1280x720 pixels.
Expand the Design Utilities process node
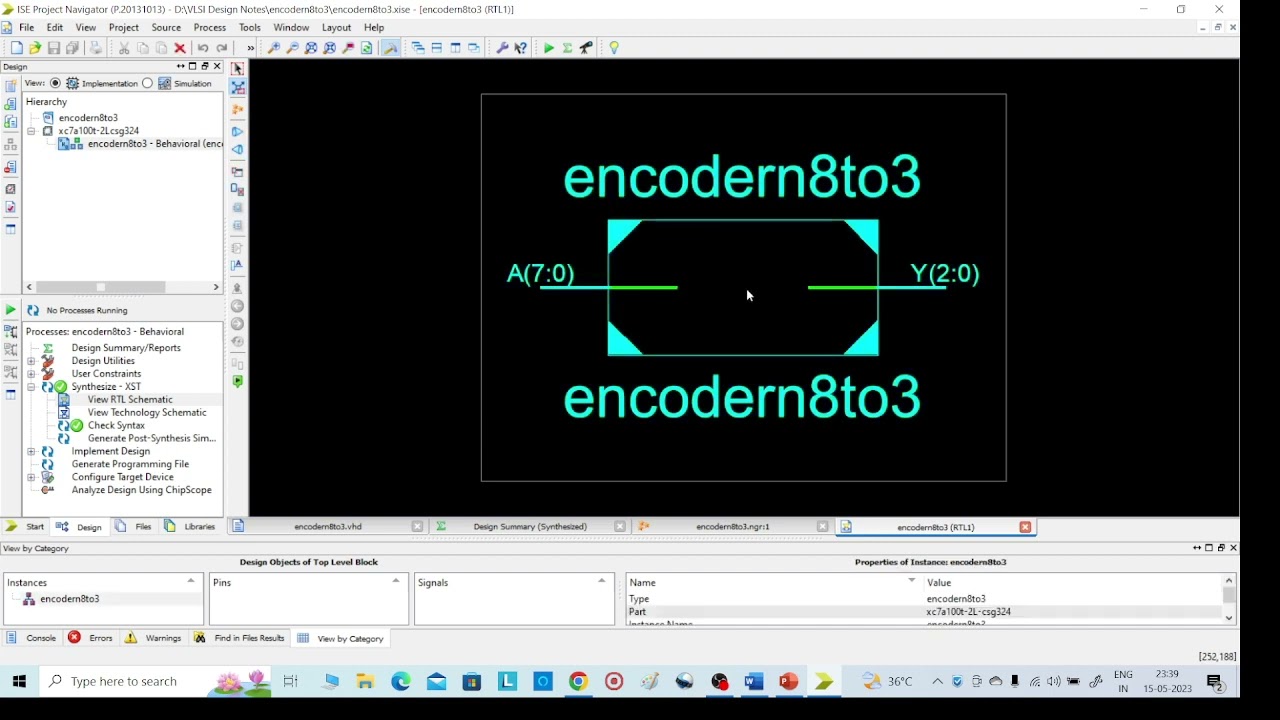coord(31,361)
